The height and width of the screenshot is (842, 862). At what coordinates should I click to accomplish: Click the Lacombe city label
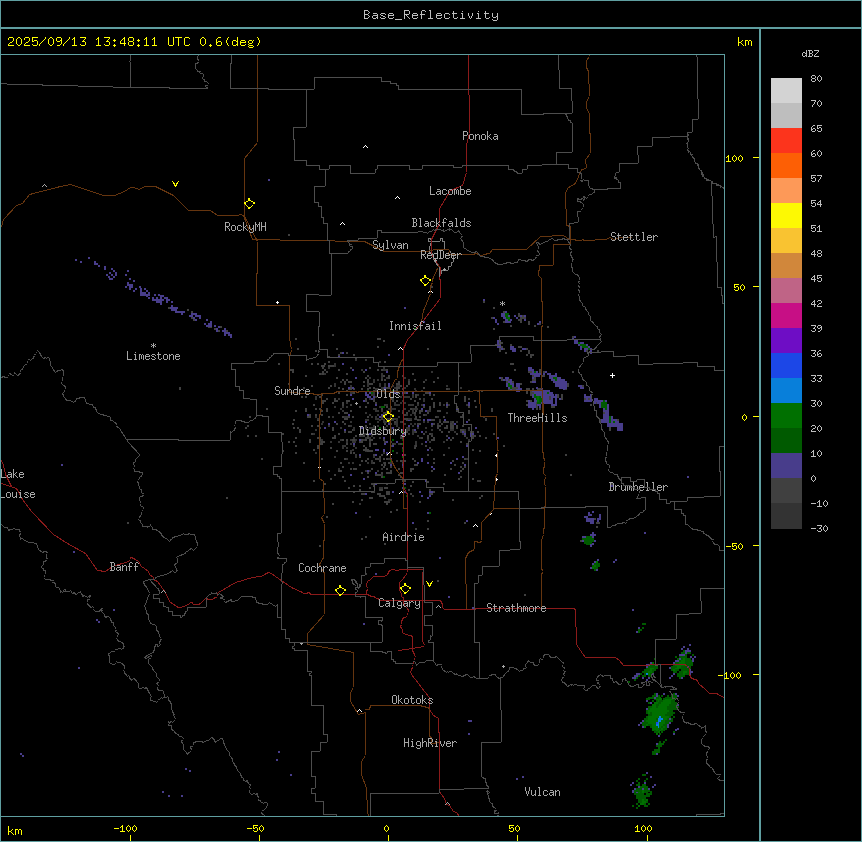(450, 191)
